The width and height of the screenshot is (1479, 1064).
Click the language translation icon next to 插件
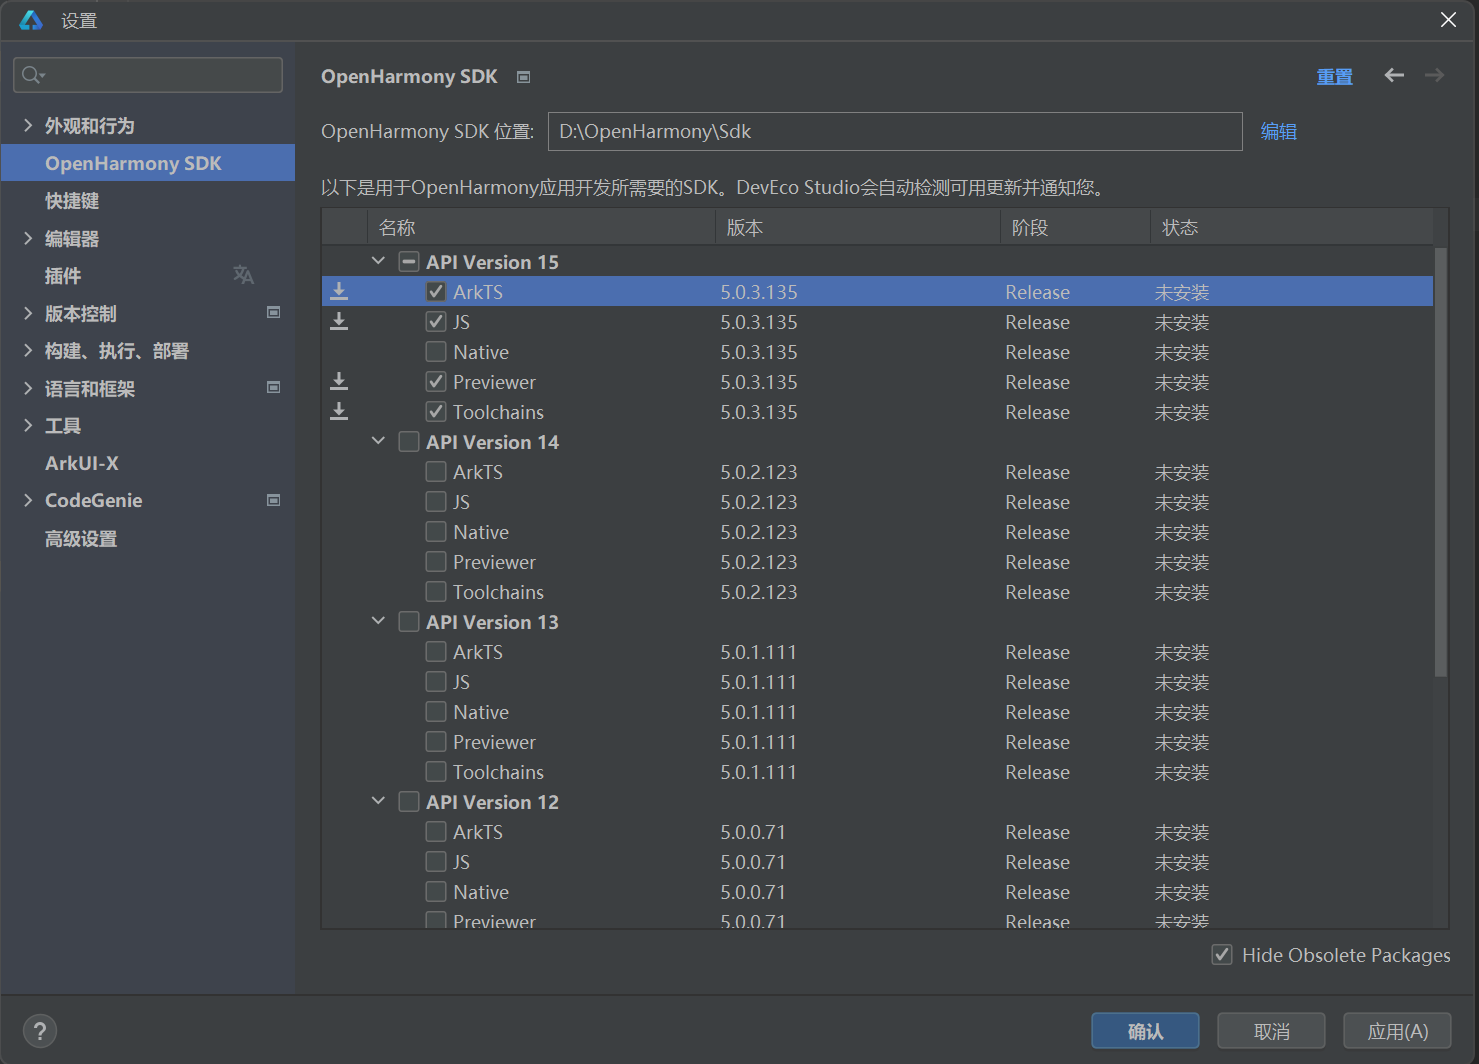click(243, 275)
